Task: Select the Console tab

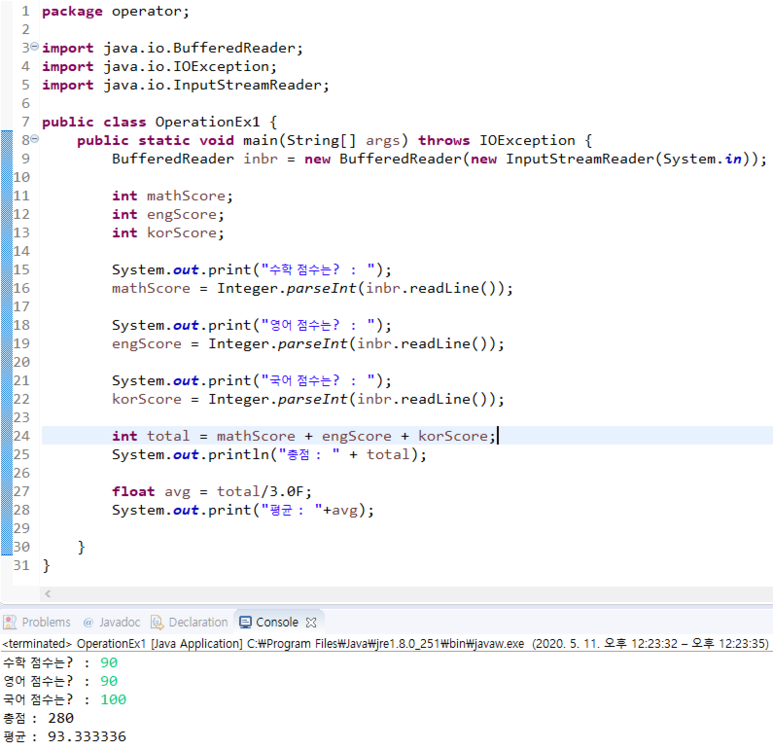Action: tap(277, 622)
